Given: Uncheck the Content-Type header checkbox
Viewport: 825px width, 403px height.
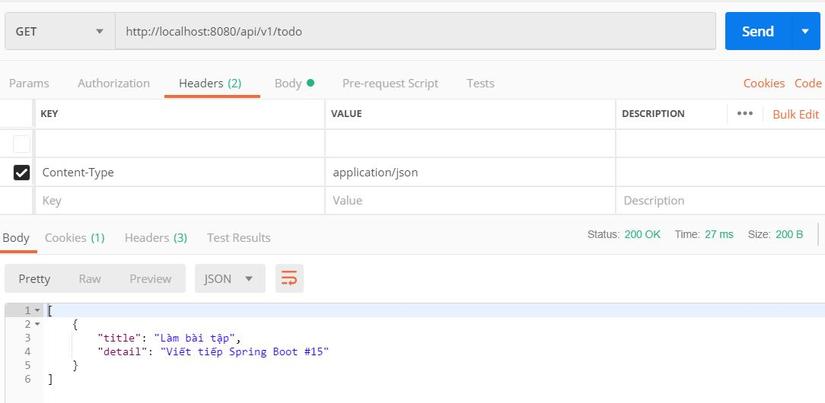Looking at the screenshot, I should click(21, 173).
